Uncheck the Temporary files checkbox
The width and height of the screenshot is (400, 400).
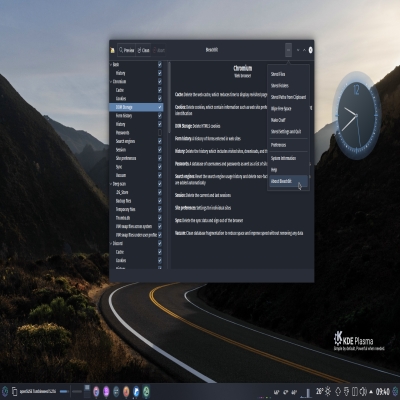pyautogui.click(x=160, y=209)
